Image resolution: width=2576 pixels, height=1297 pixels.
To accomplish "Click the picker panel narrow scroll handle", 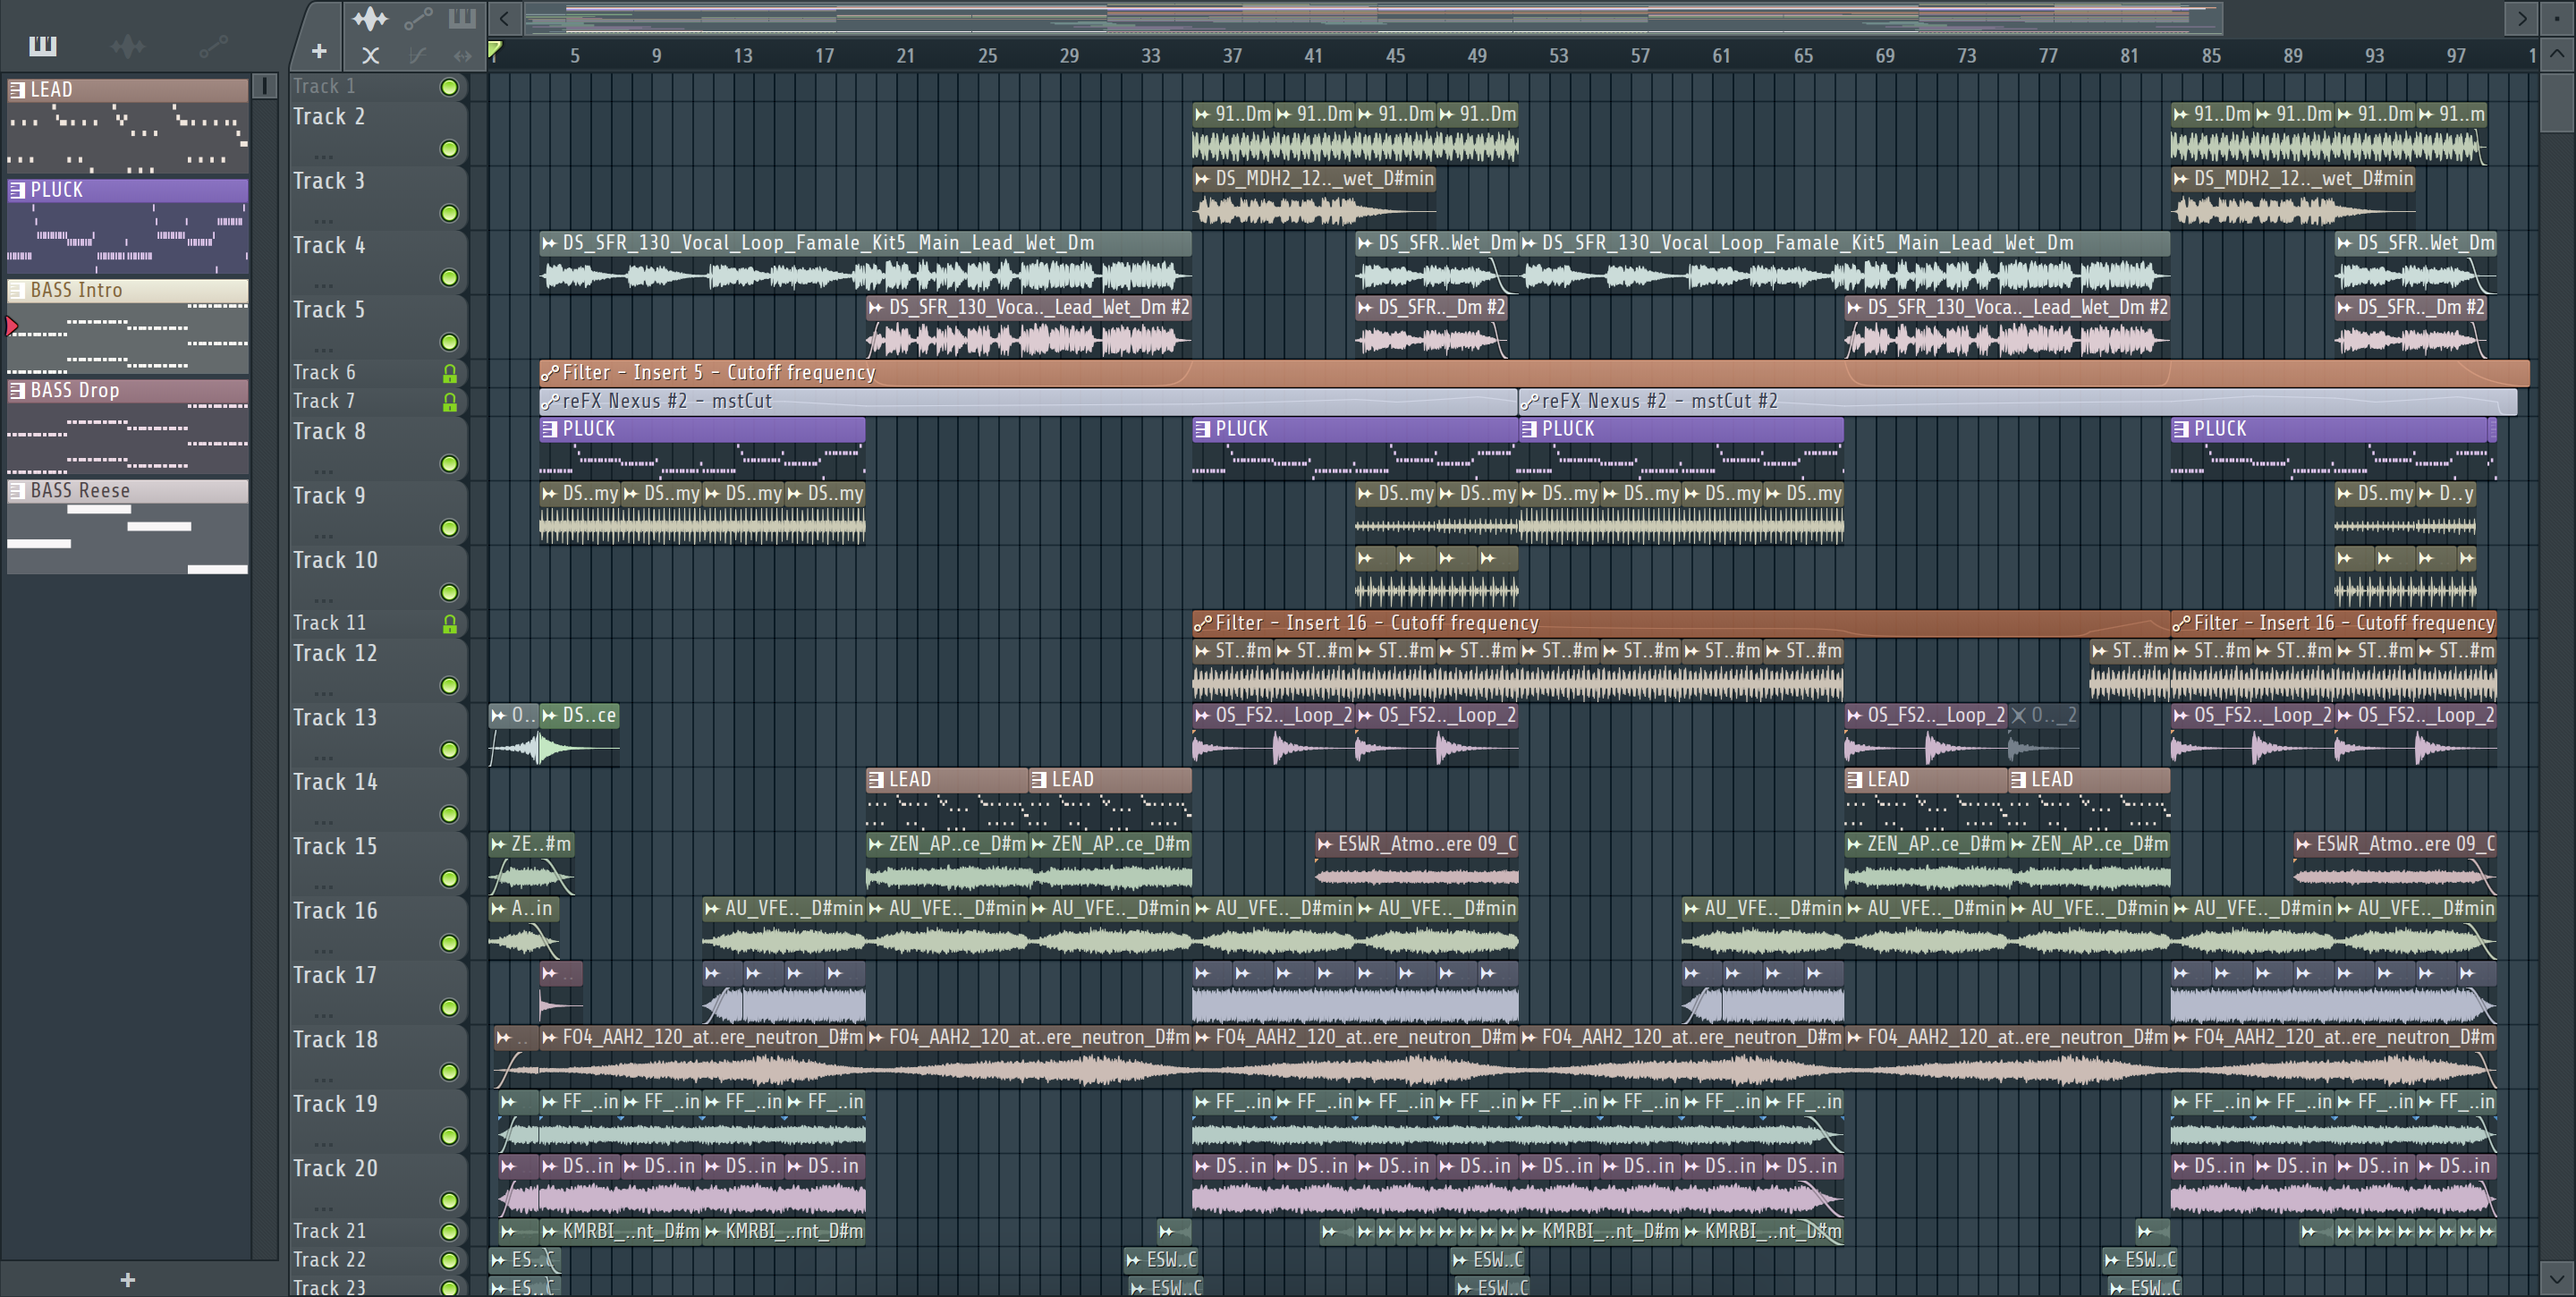I will pyautogui.click(x=264, y=86).
